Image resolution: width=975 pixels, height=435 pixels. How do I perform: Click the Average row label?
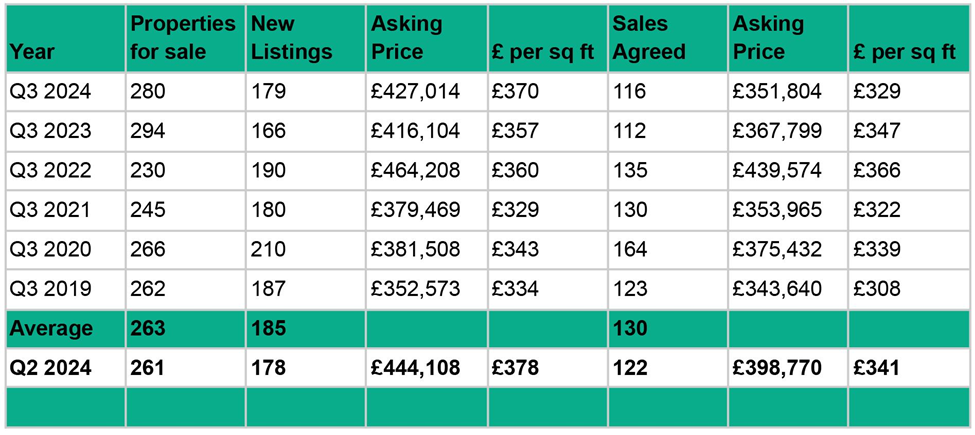(x=50, y=329)
